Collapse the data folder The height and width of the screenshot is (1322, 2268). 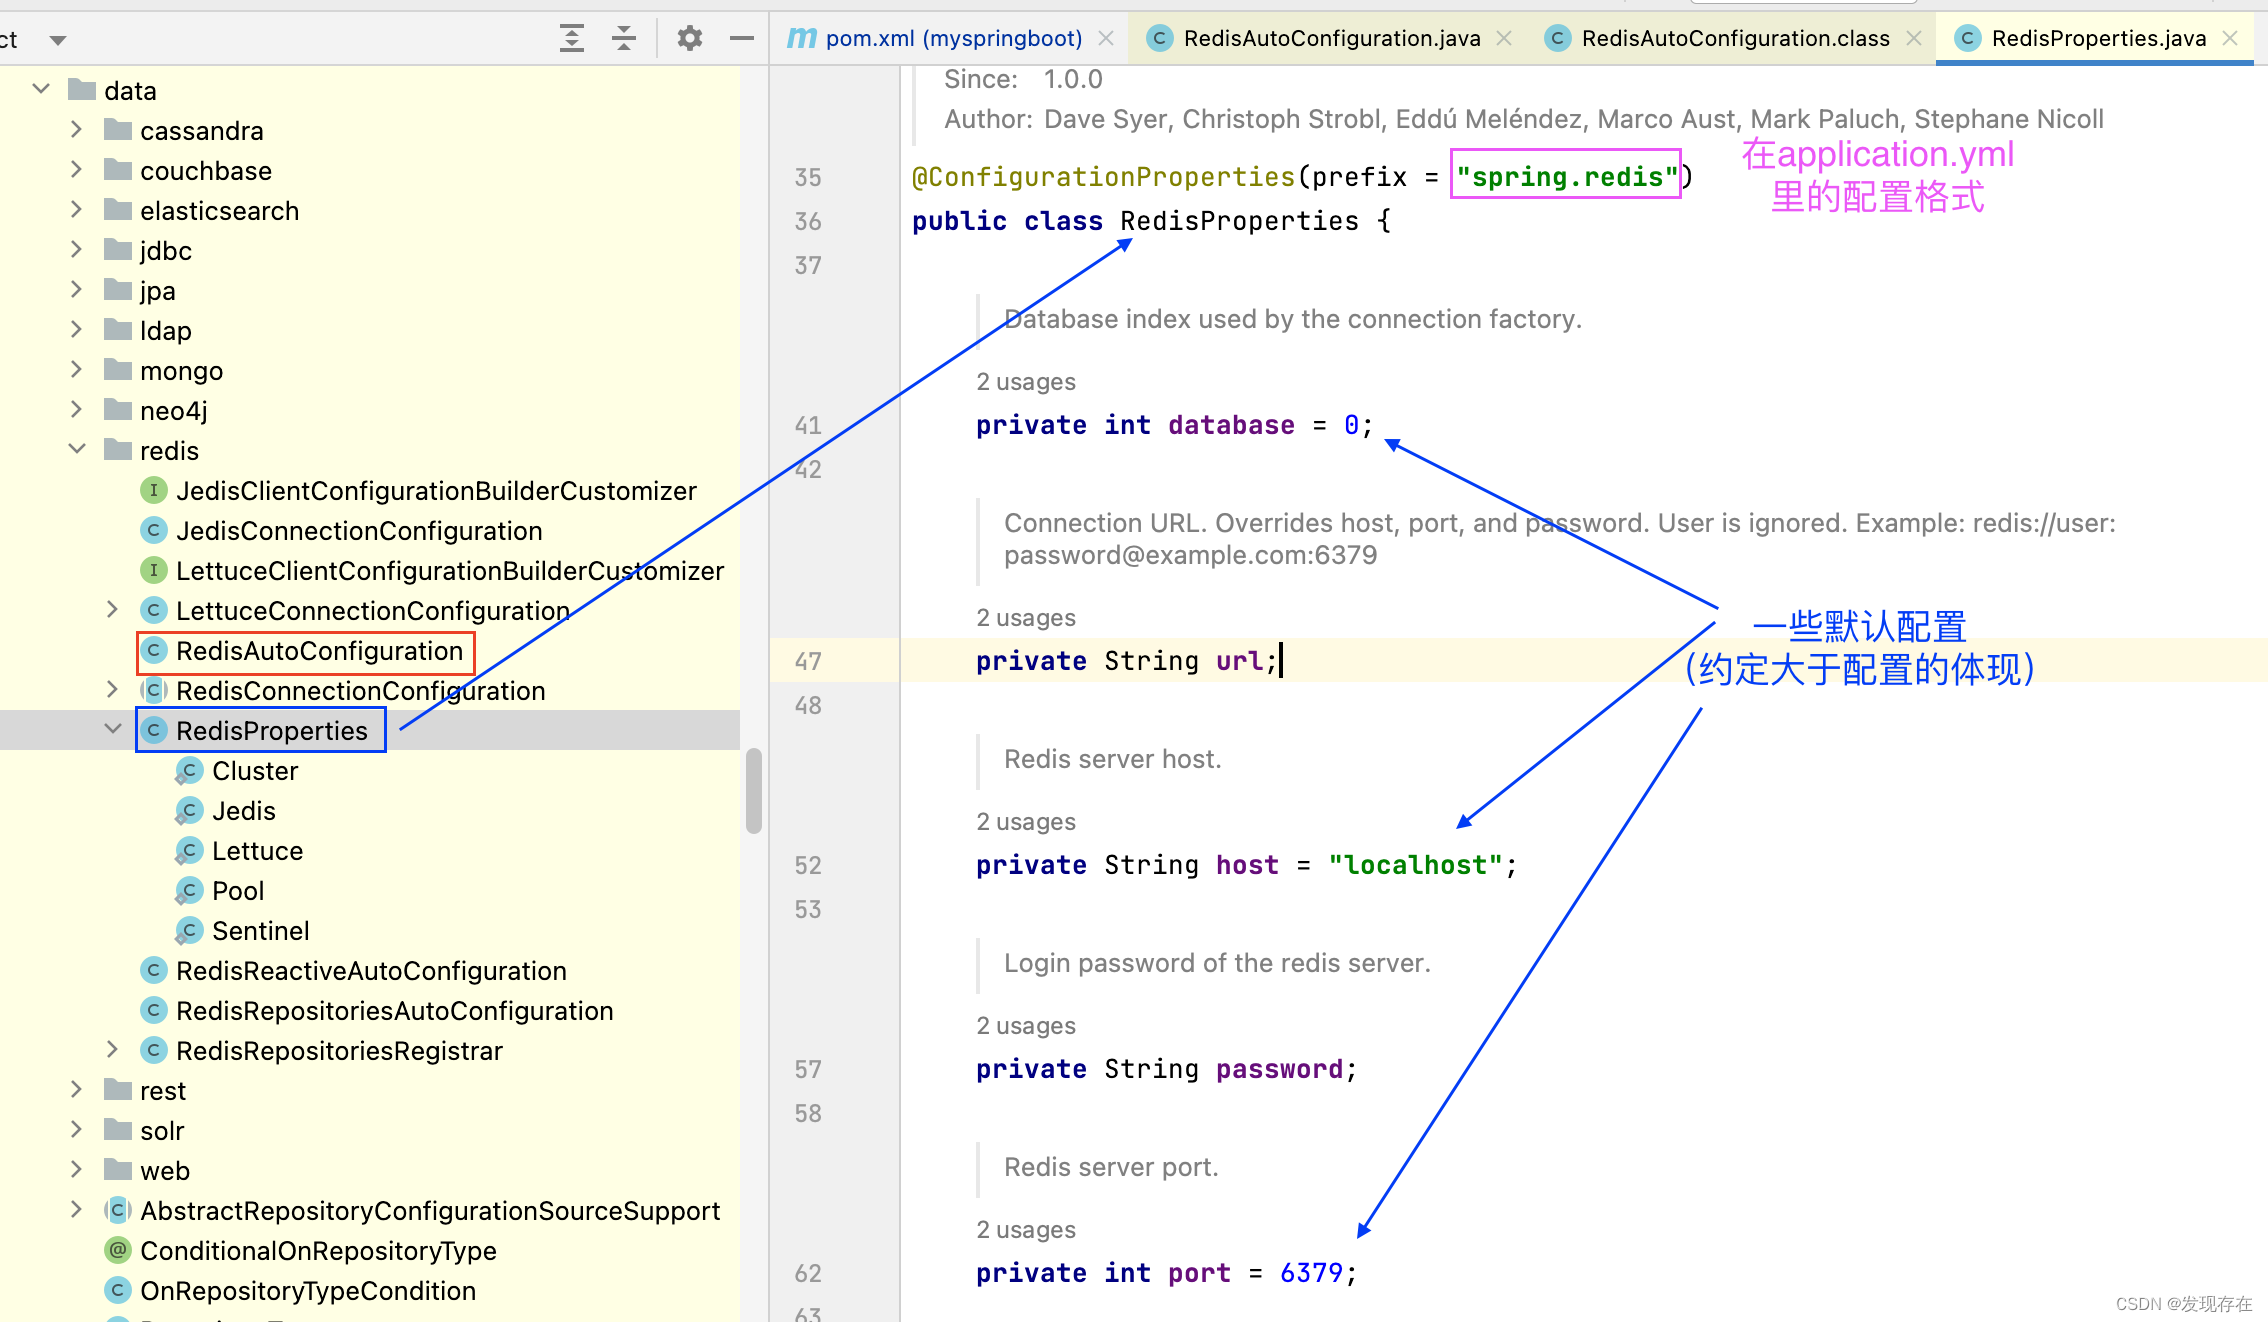coord(41,89)
